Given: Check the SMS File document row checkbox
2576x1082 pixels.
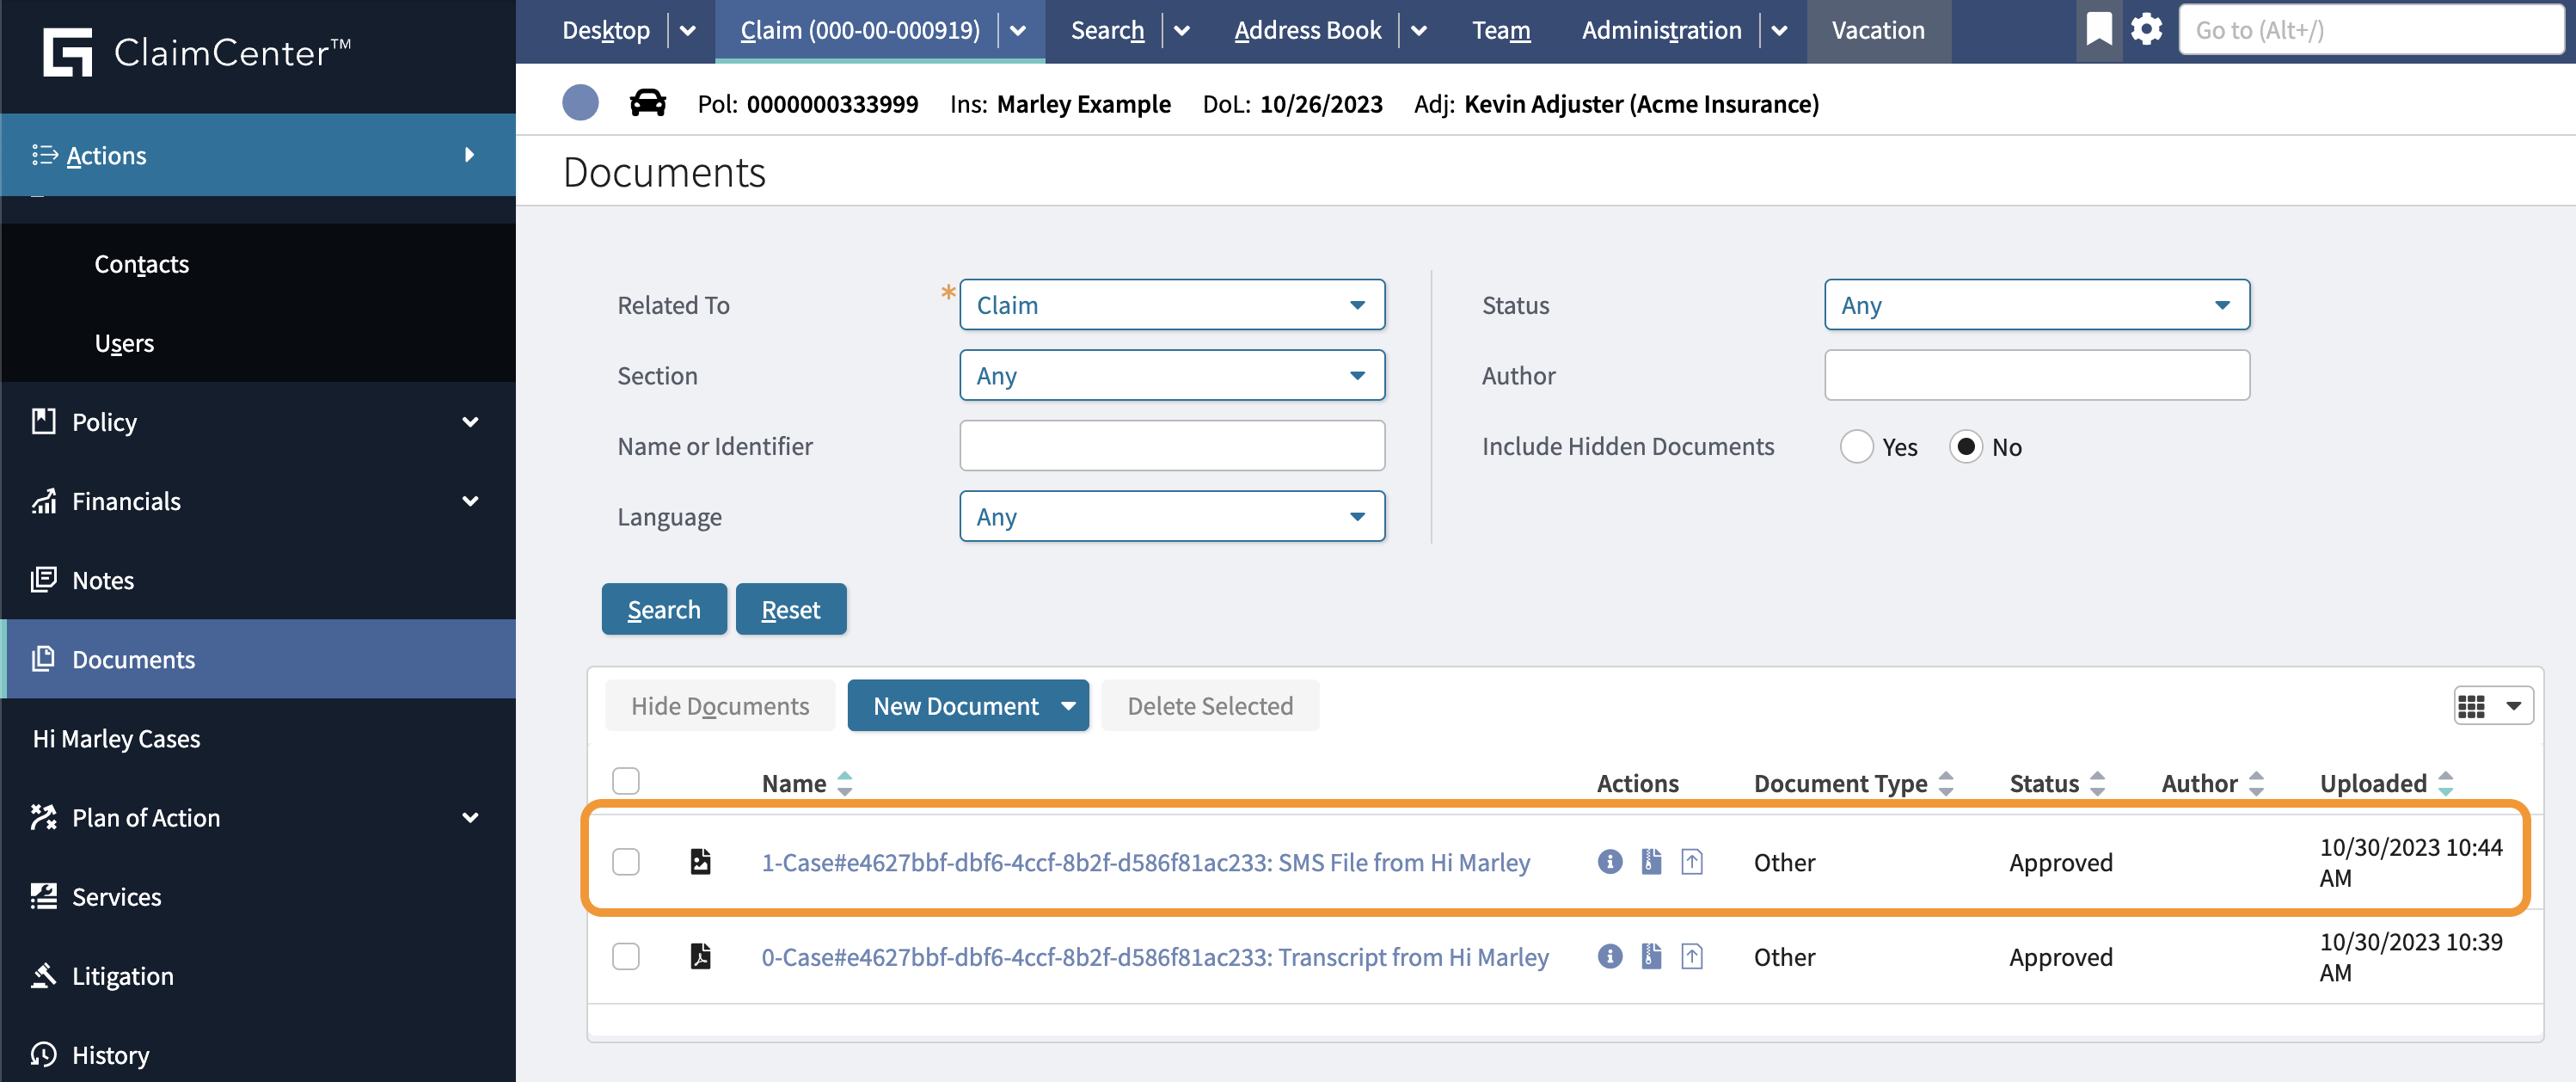Looking at the screenshot, I should tap(626, 861).
